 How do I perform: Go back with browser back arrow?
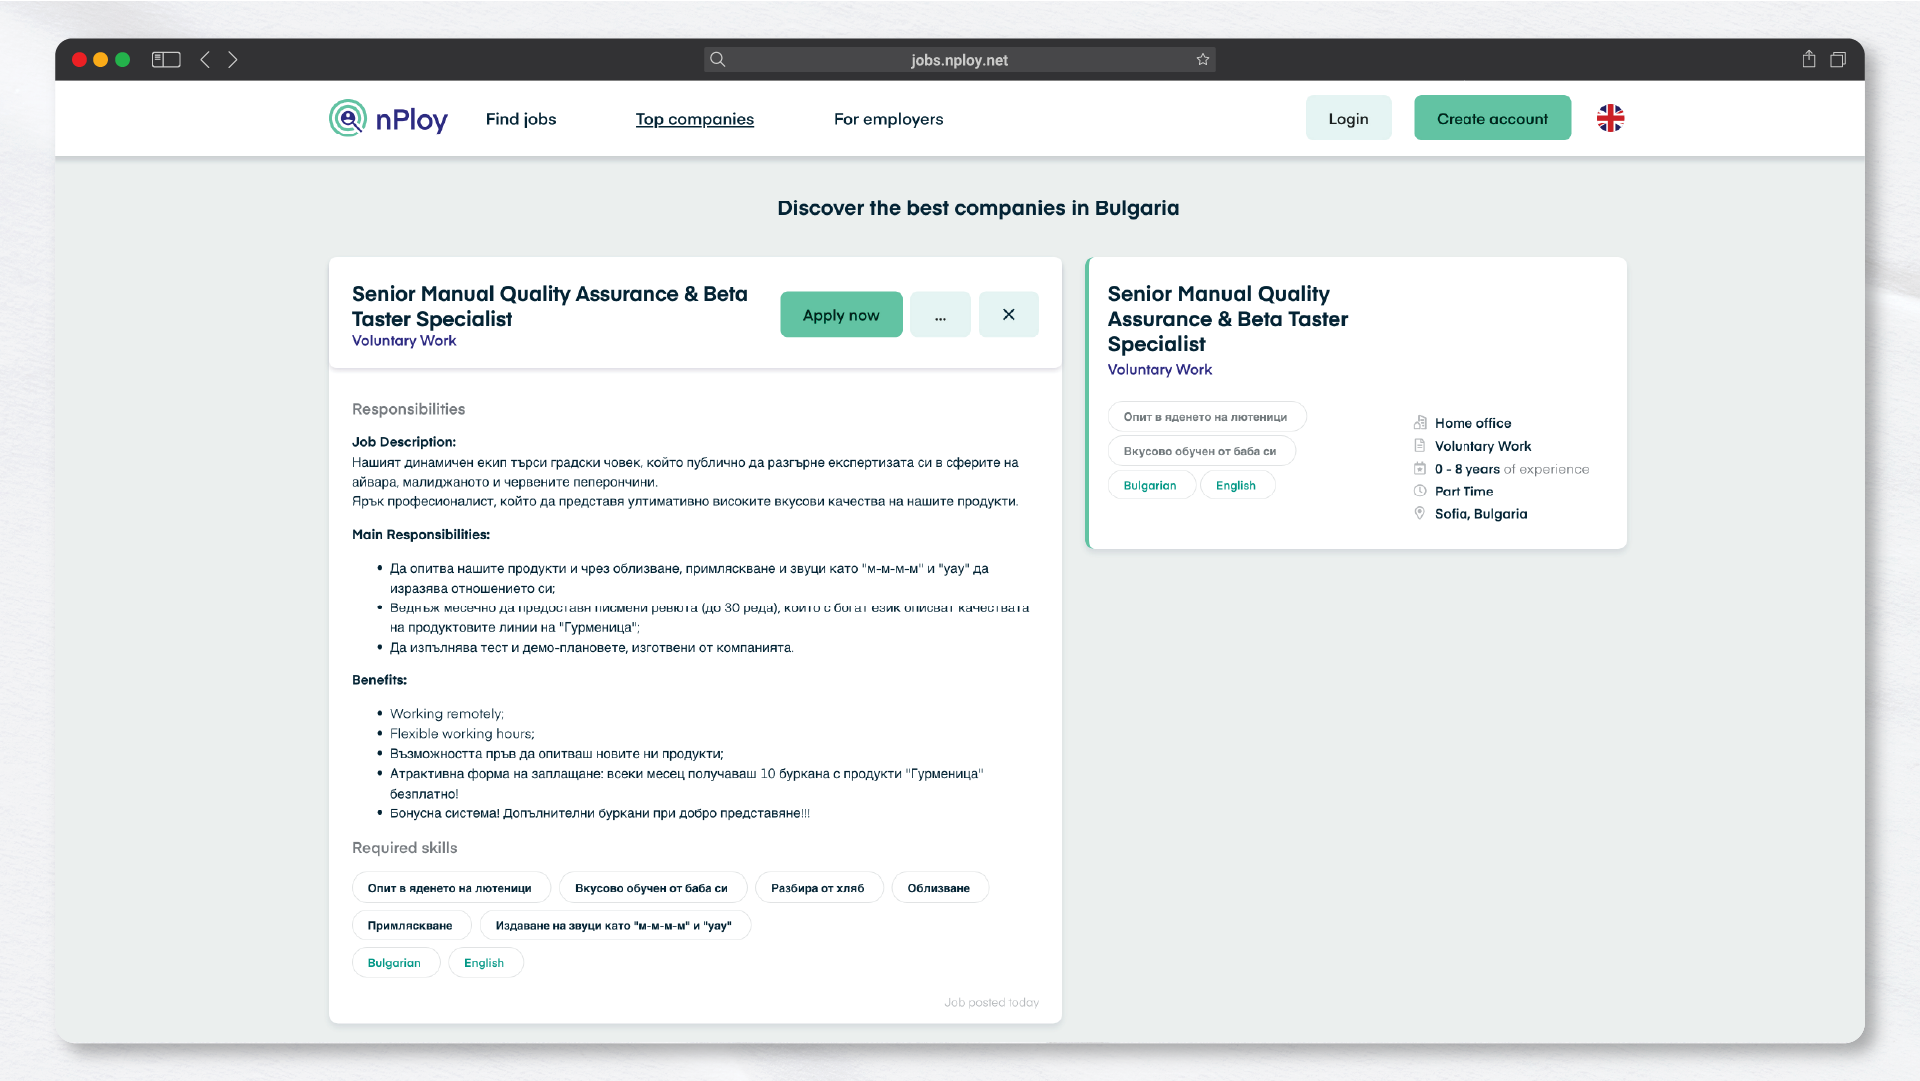pos(205,60)
